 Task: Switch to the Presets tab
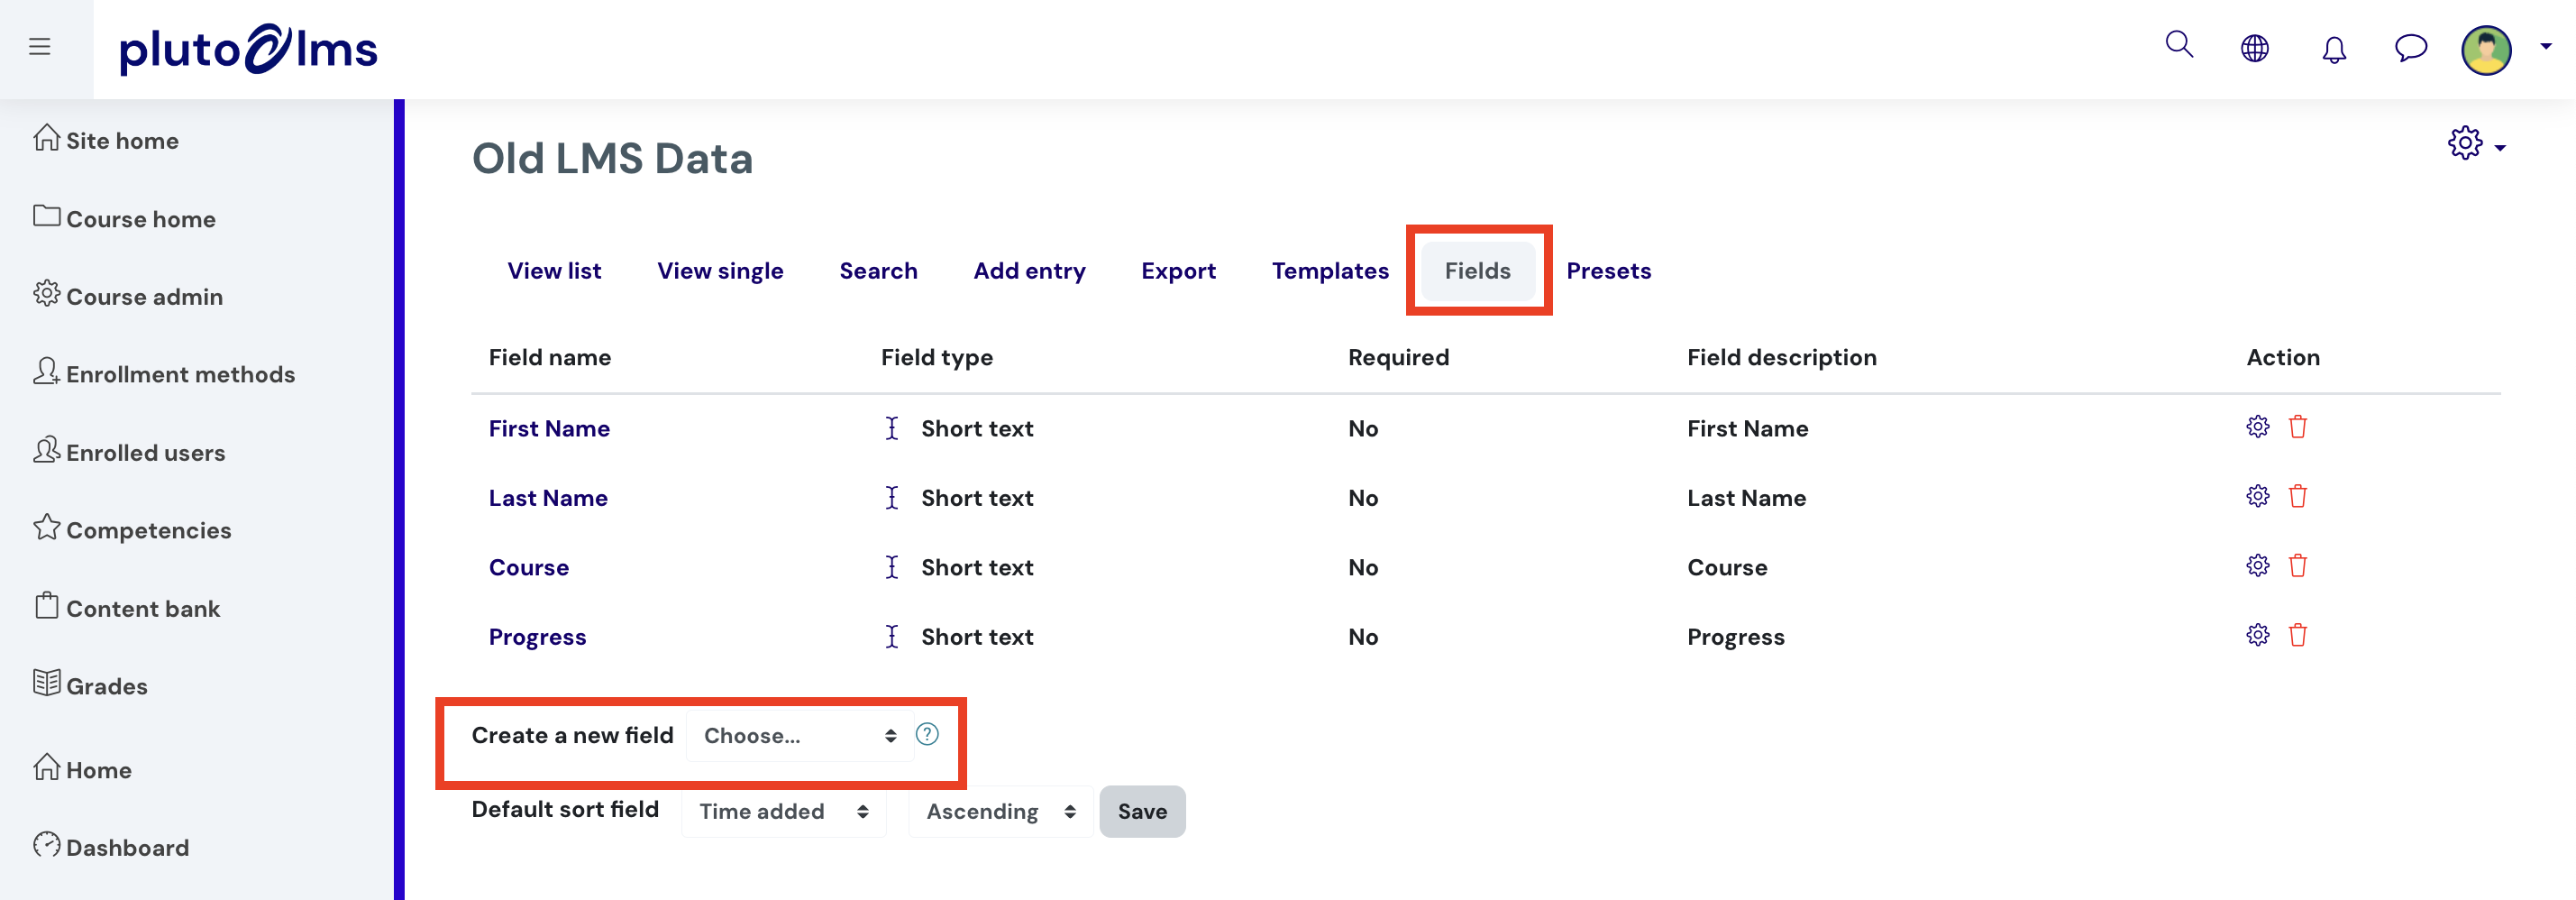[1608, 271]
